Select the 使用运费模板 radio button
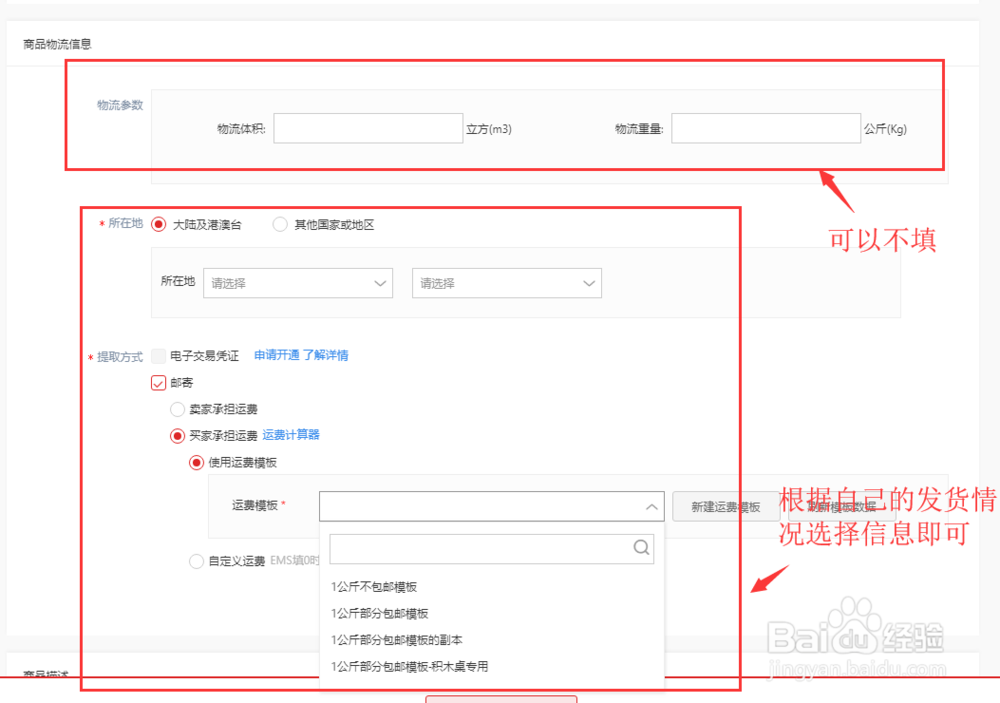Image resolution: width=1000 pixels, height=703 pixels. click(x=196, y=462)
